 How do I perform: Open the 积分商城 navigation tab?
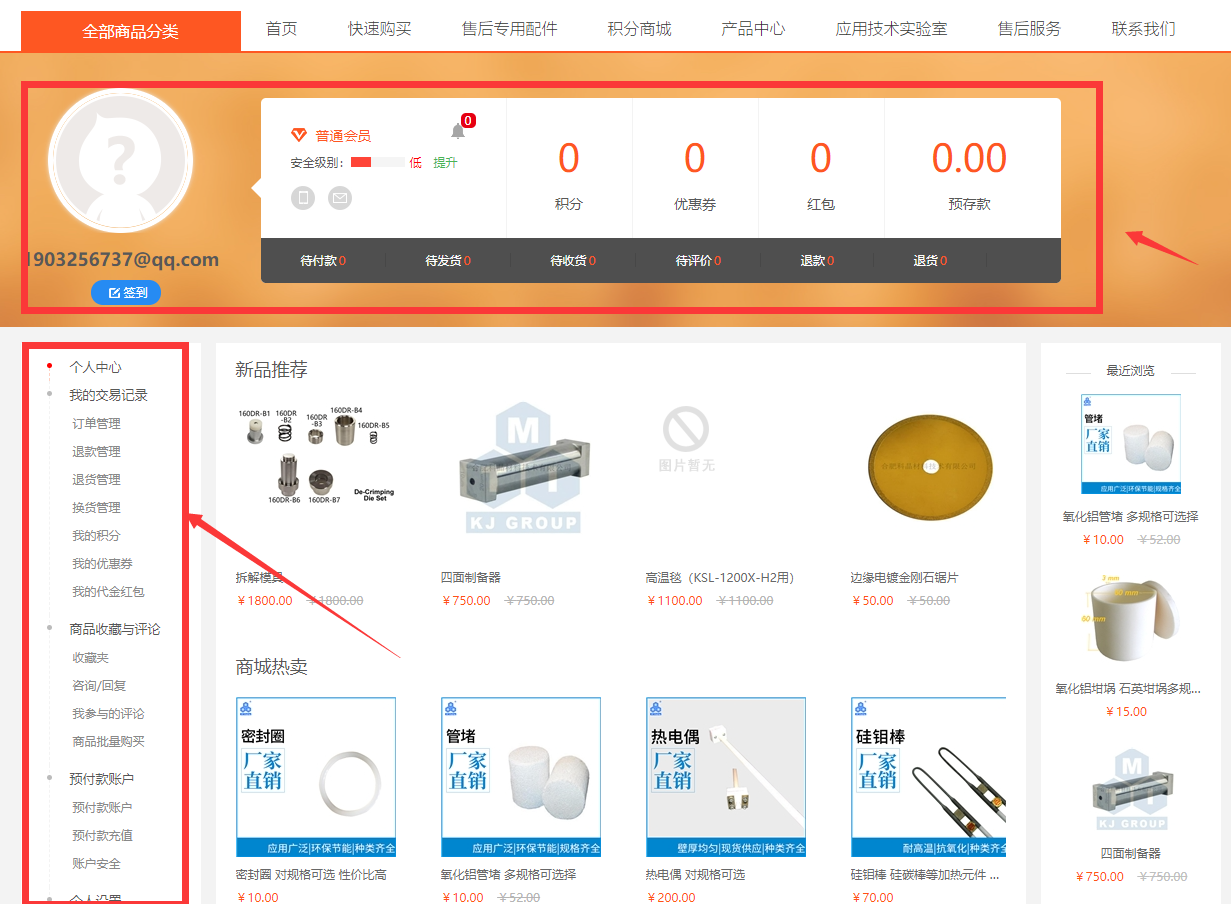[x=639, y=29]
